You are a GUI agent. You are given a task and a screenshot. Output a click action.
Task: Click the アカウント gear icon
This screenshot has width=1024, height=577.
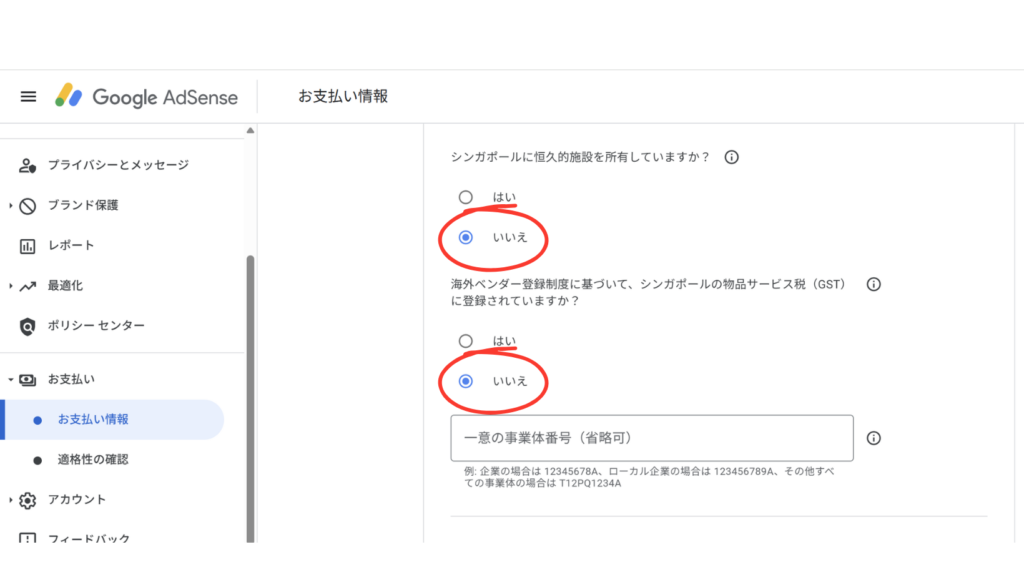point(27,500)
